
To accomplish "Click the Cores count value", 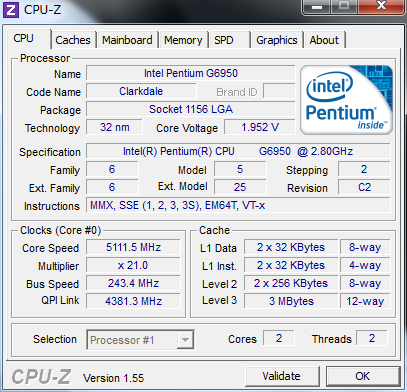I will (279, 338).
